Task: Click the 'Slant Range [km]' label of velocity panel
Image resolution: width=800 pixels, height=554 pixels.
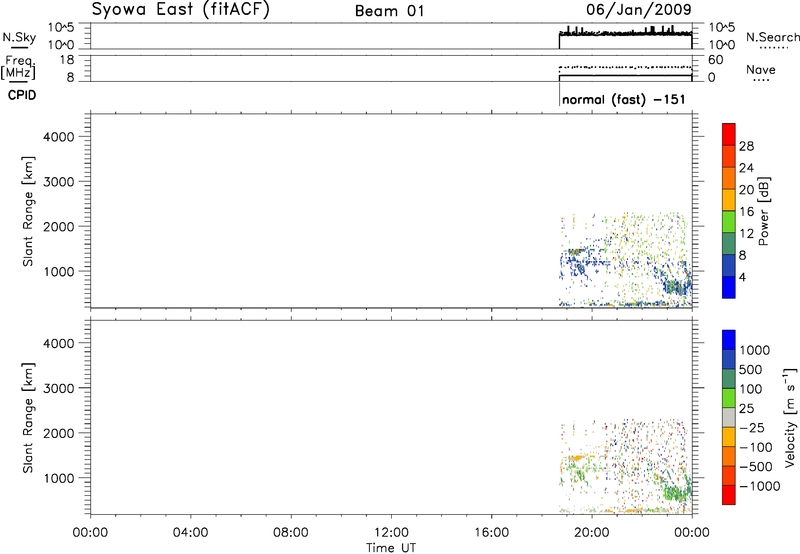Action: tap(28, 418)
